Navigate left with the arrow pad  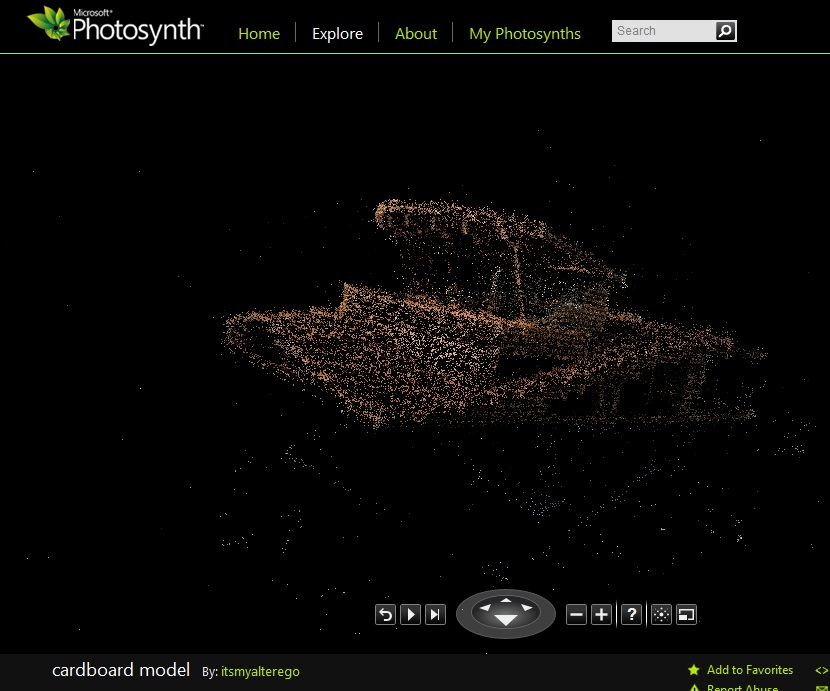(x=485, y=608)
